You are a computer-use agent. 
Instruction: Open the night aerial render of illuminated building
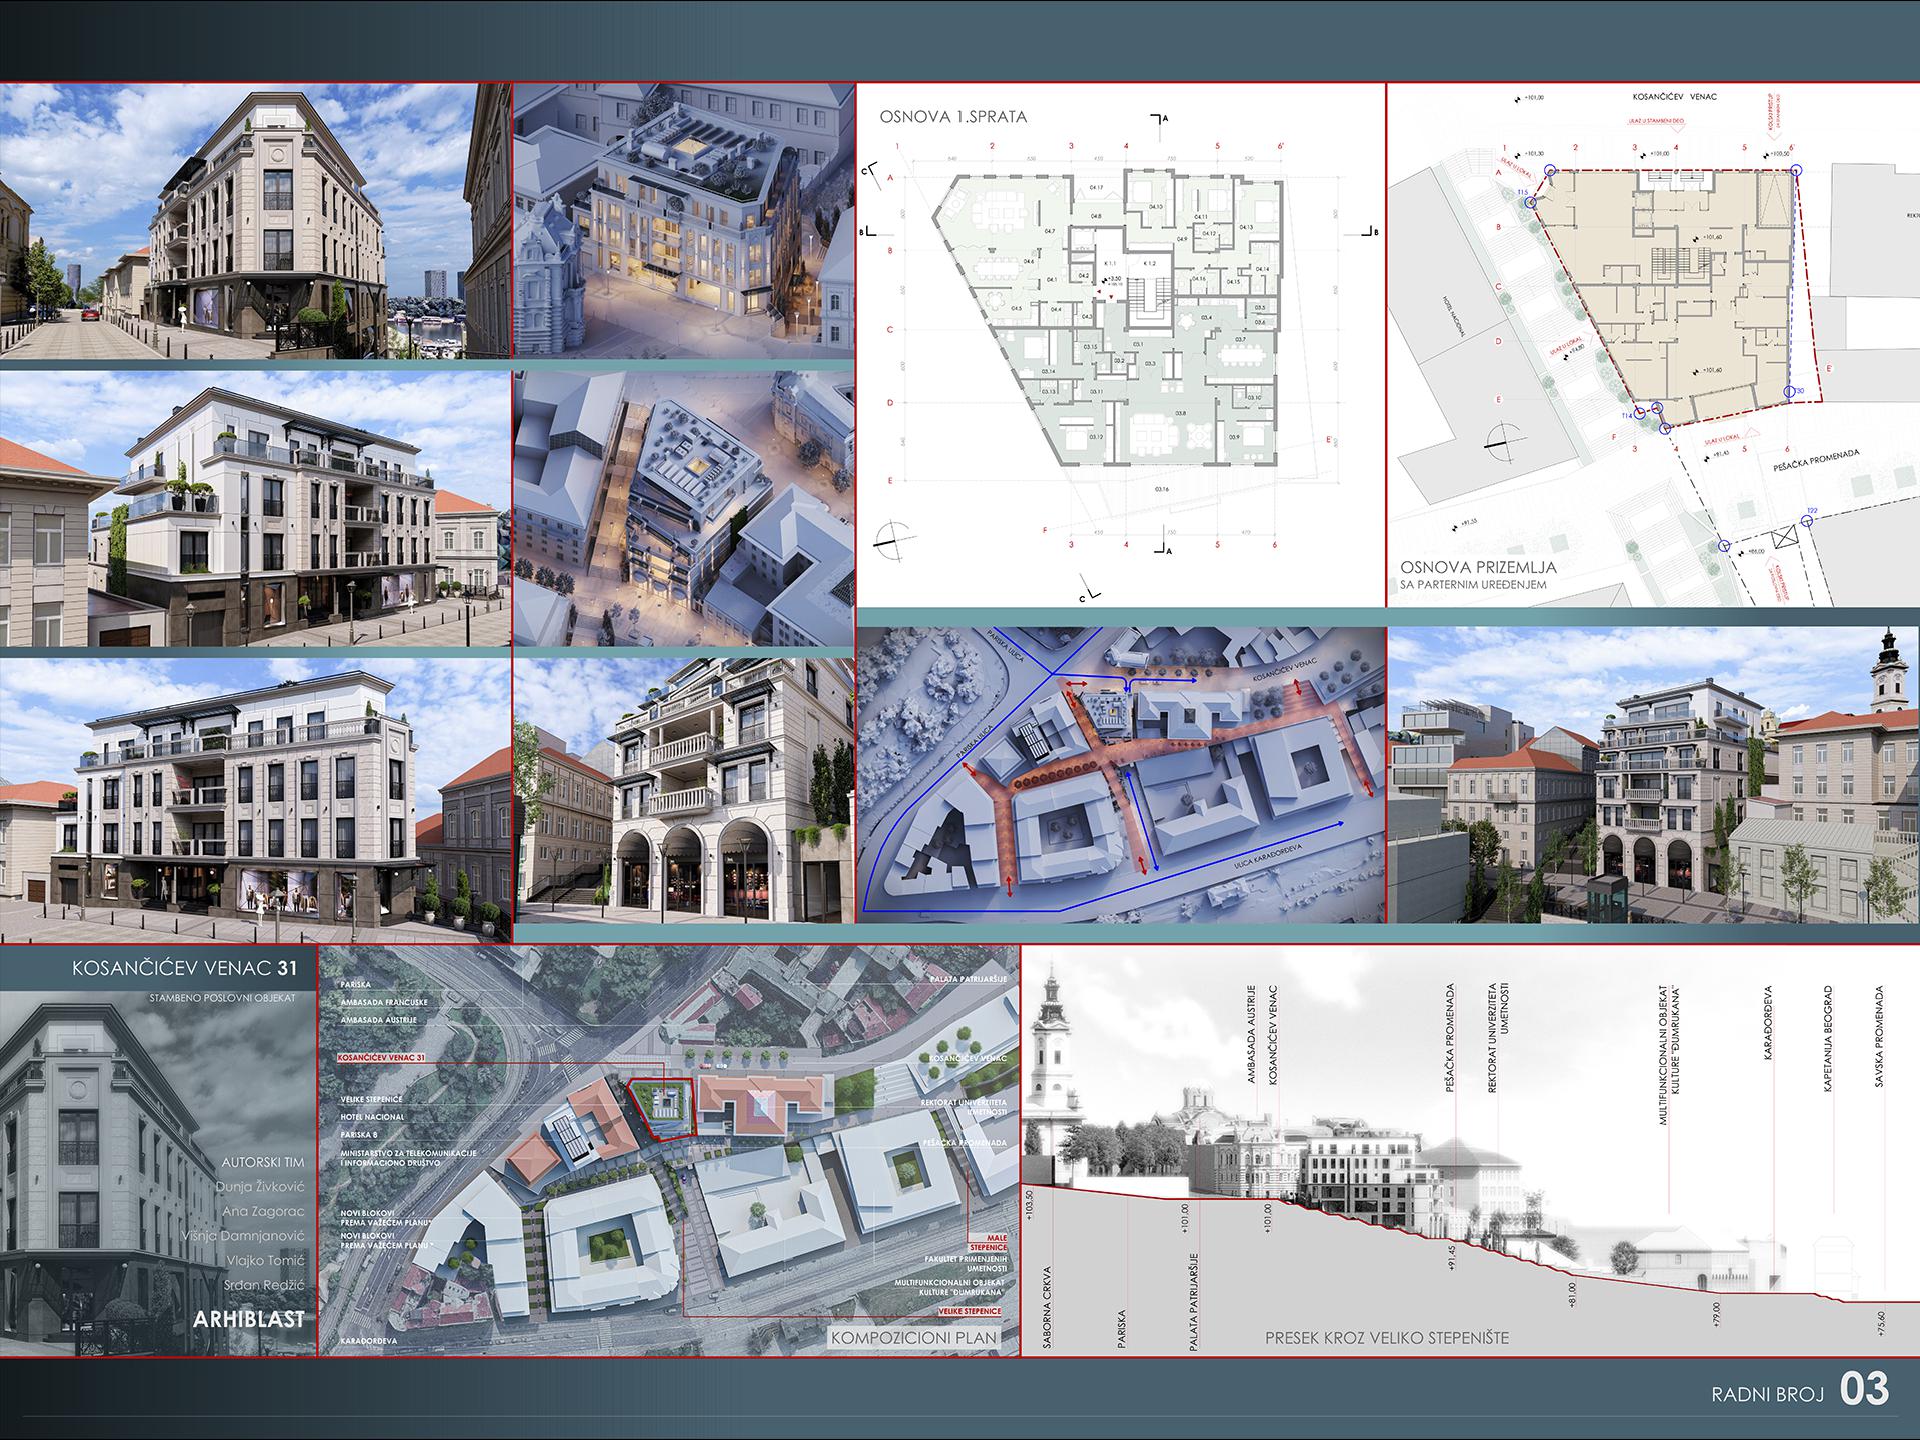pos(684,222)
